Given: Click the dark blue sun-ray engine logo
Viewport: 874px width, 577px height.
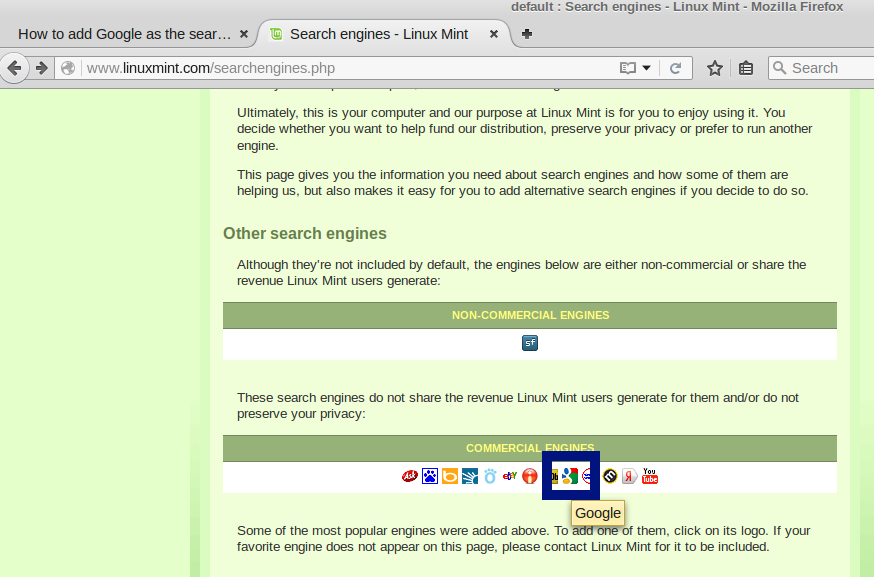Looking at the screenshot, I should point(470,476).
